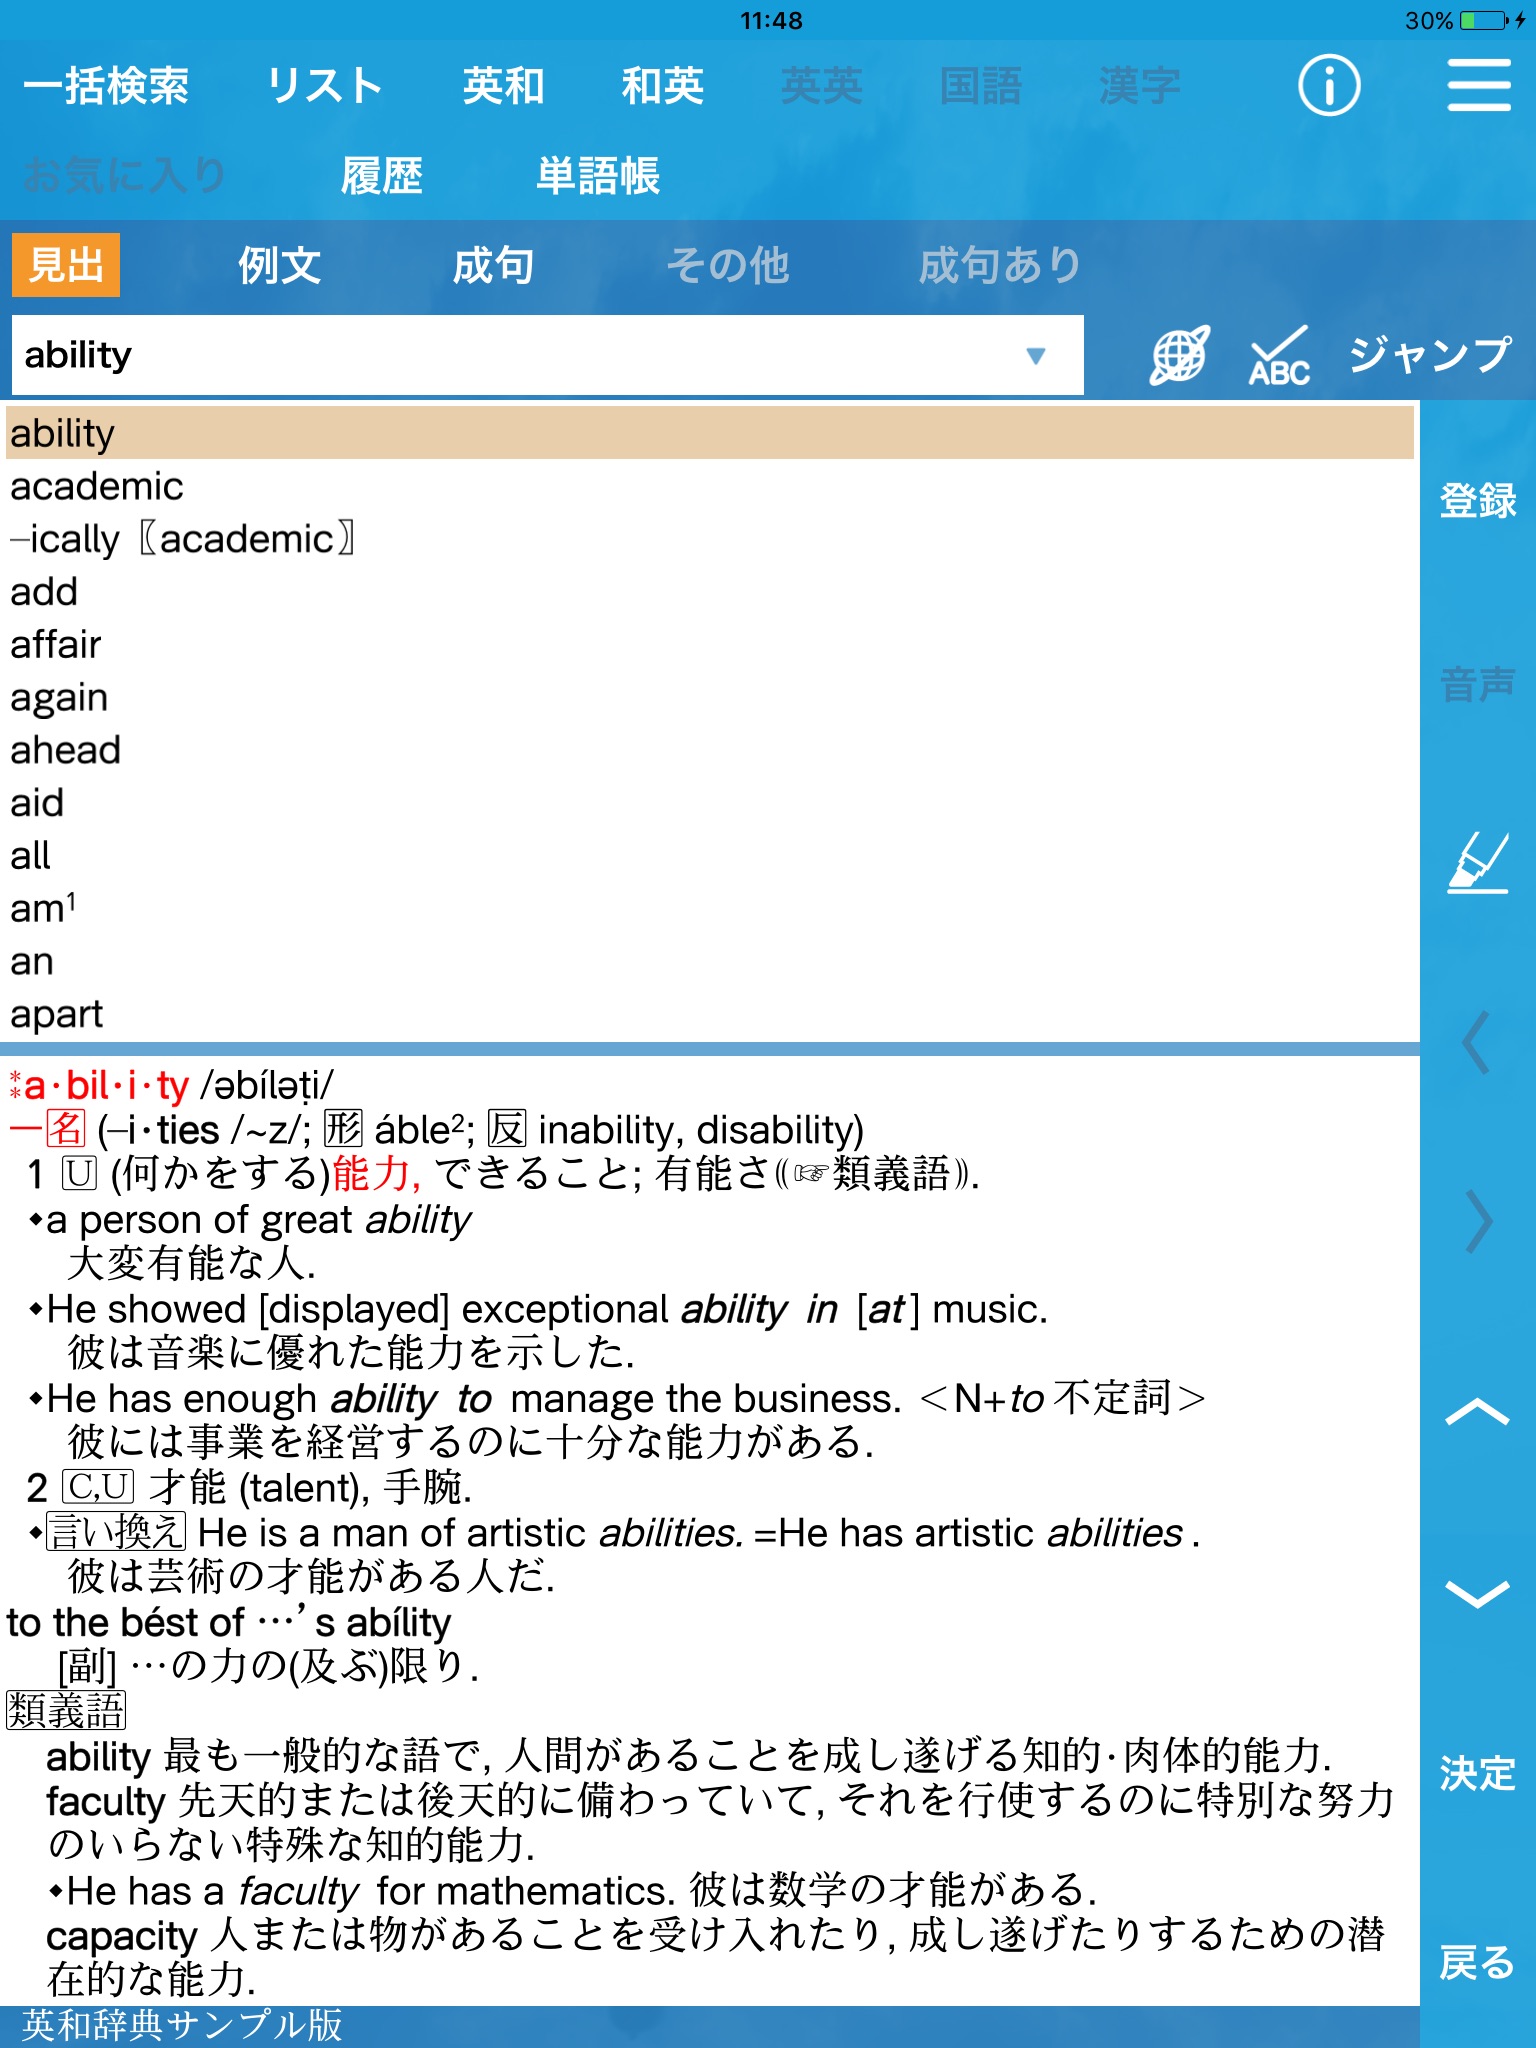This screenshot has width=1536, height=2048.
Task: Select the highlighted ability list entry
Action: coord(710,433)
